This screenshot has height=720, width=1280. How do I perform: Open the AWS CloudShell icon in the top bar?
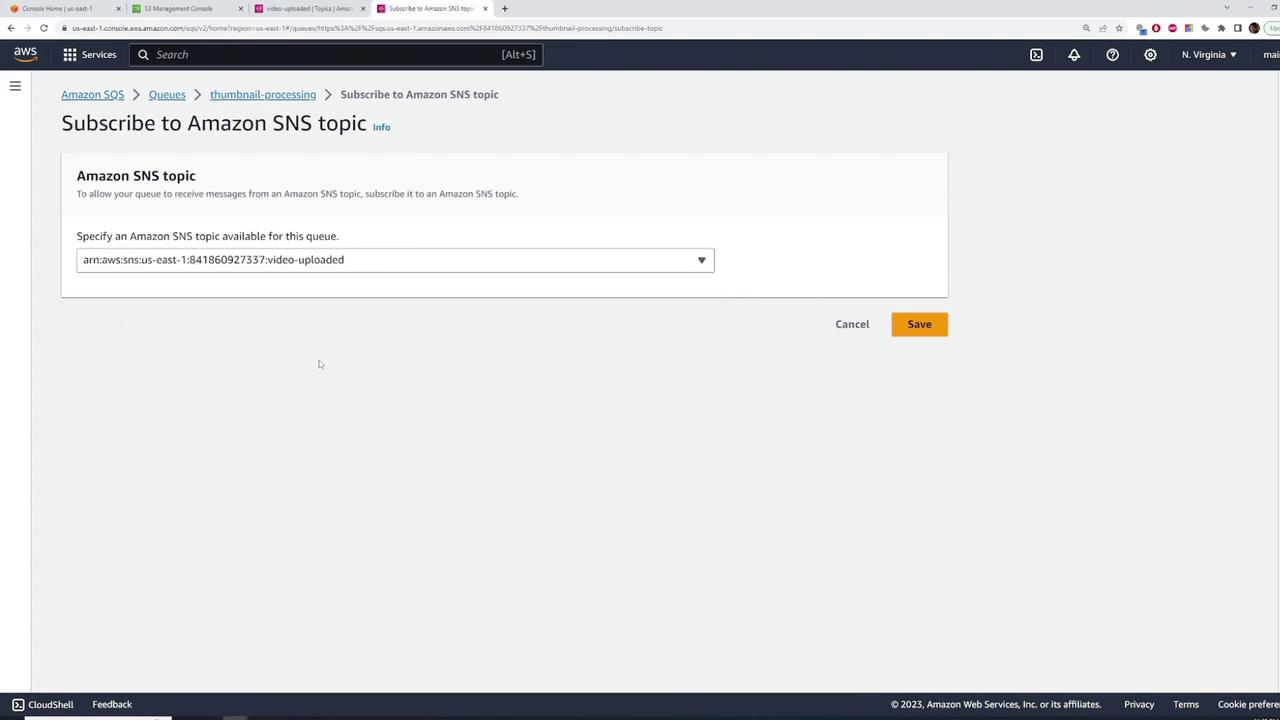tap(1036, 55)
